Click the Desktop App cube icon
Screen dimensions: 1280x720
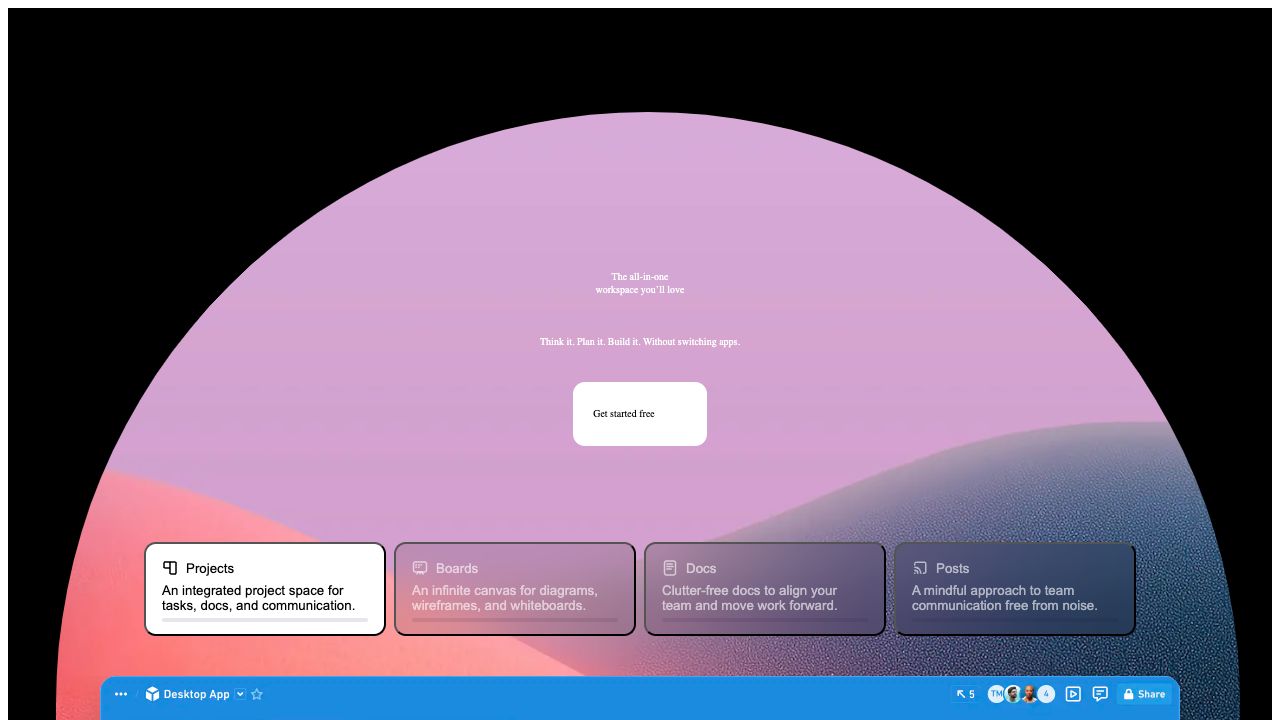tap(152, 694)
